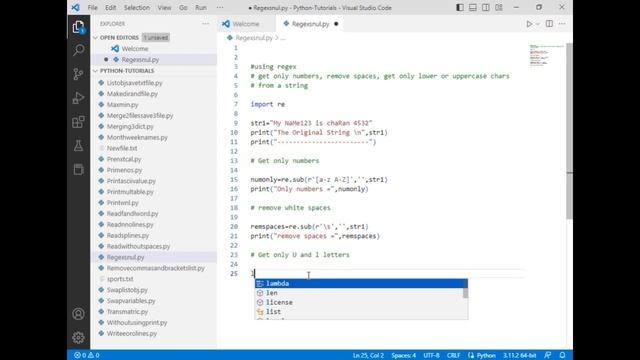Open Writeeorolines.py in explorer
Viewport: 640px width, 360px height.
[x=153, y=333]
